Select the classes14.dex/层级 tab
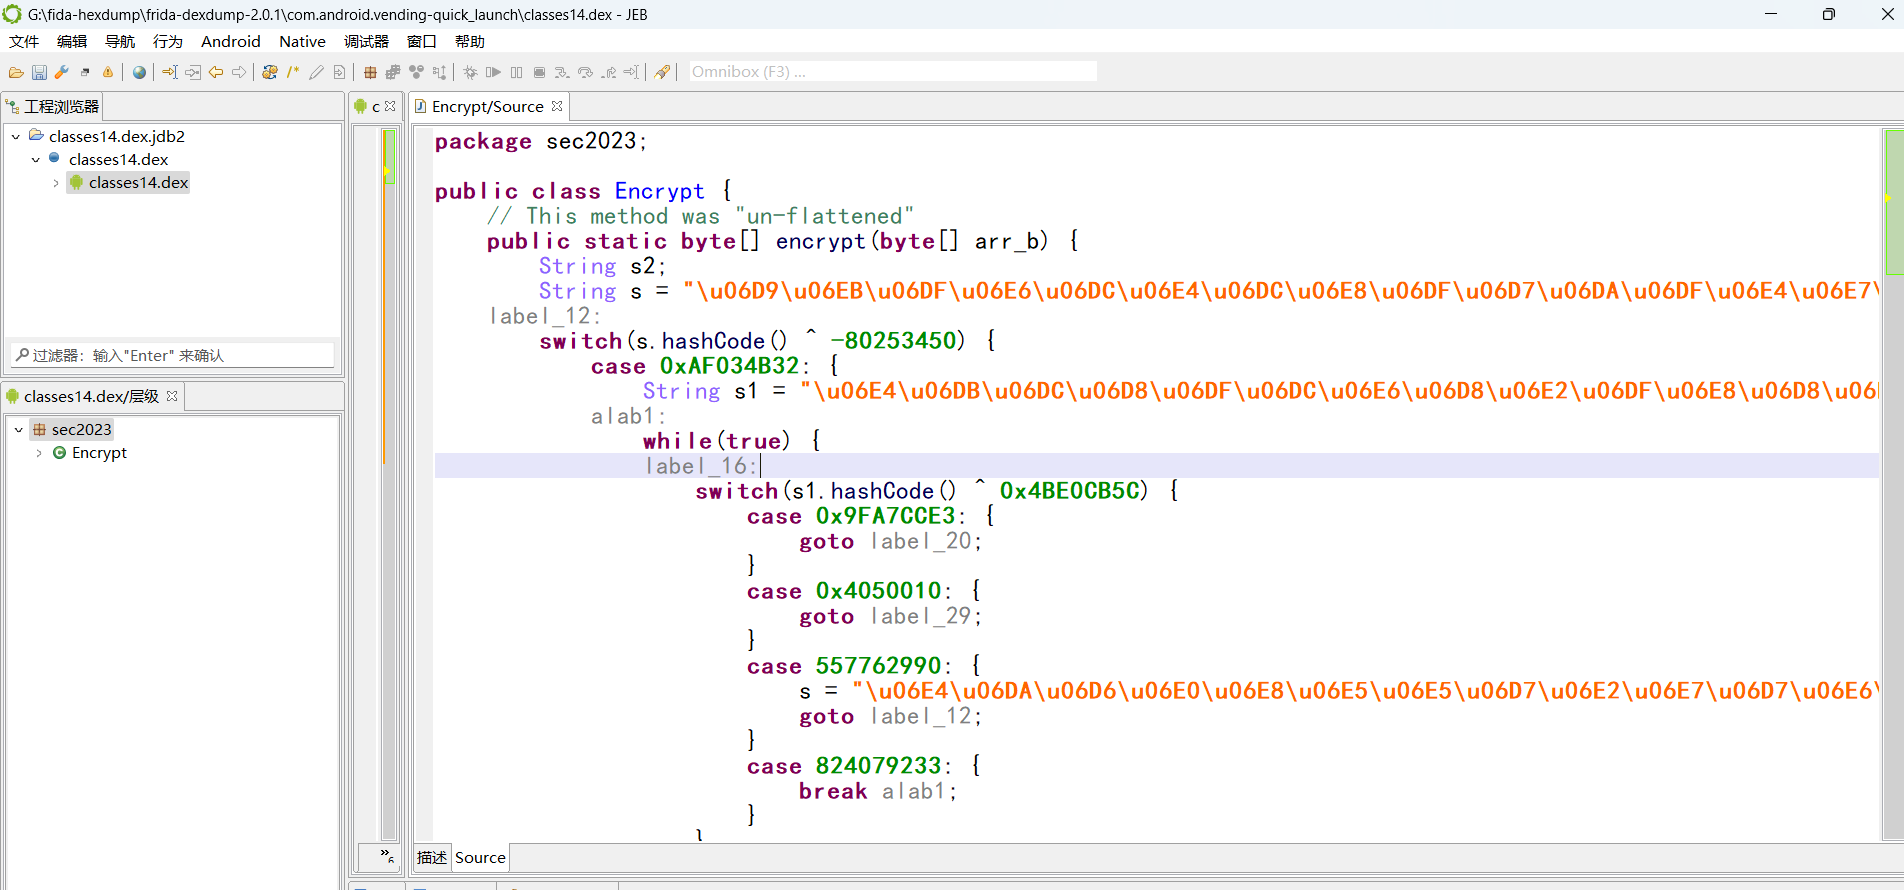The image size is (1904, 890). 91,397
